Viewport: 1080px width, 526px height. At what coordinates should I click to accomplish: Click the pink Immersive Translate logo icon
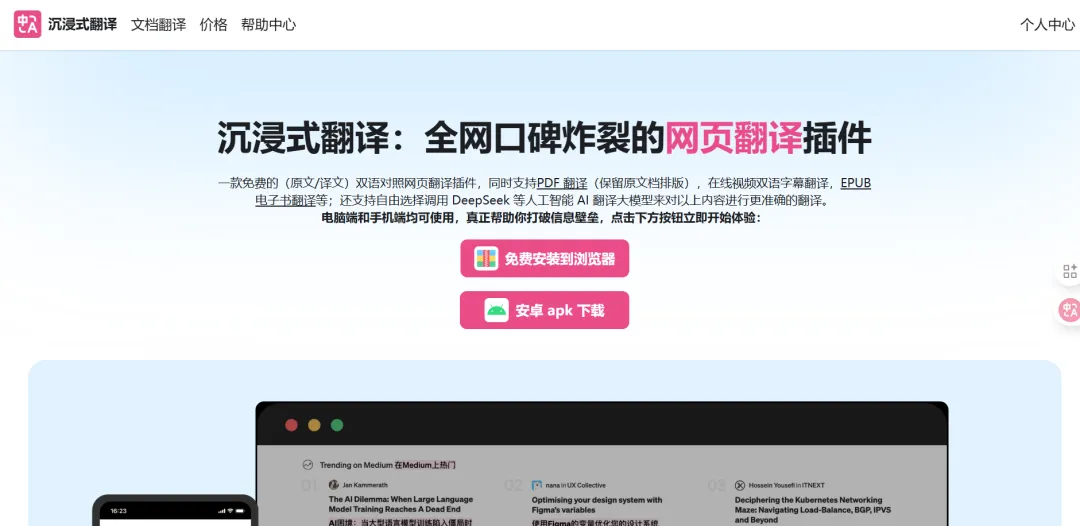tap(28, 24)
